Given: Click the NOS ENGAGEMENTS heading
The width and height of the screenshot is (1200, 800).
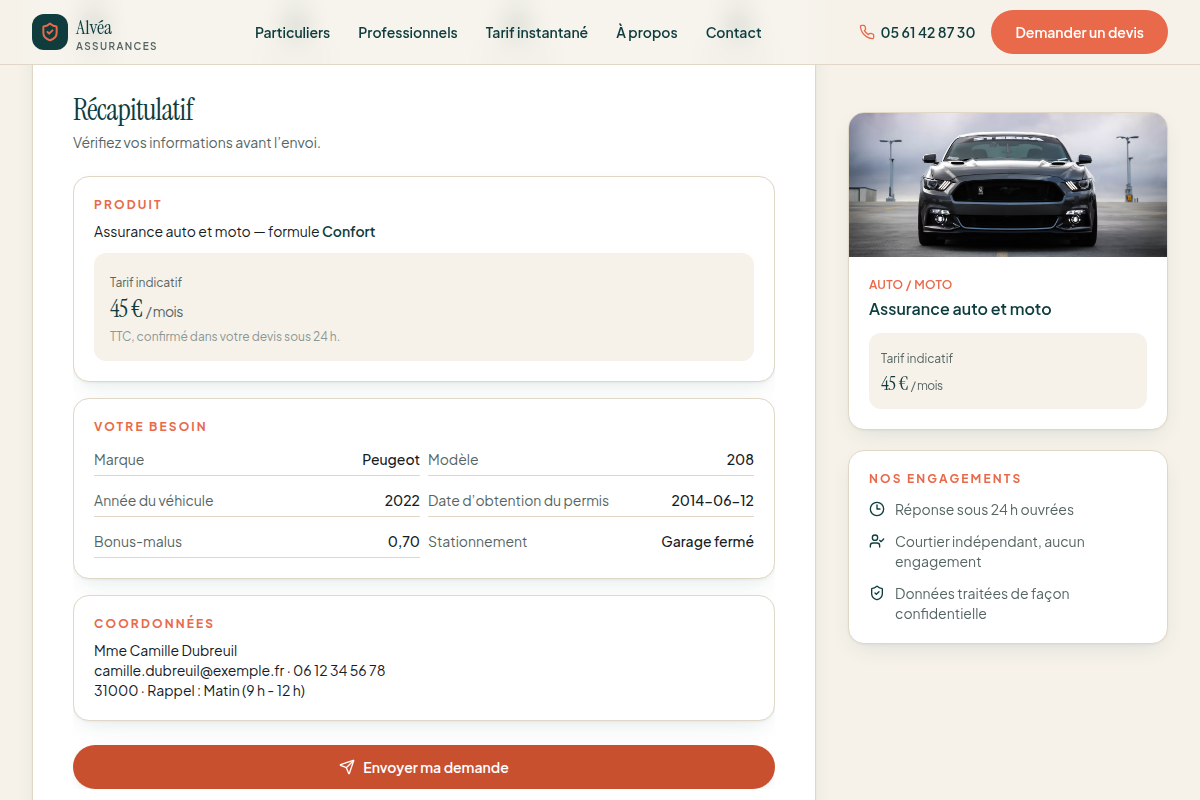Looking at the screenshot, I should click(x=945, y=479).
